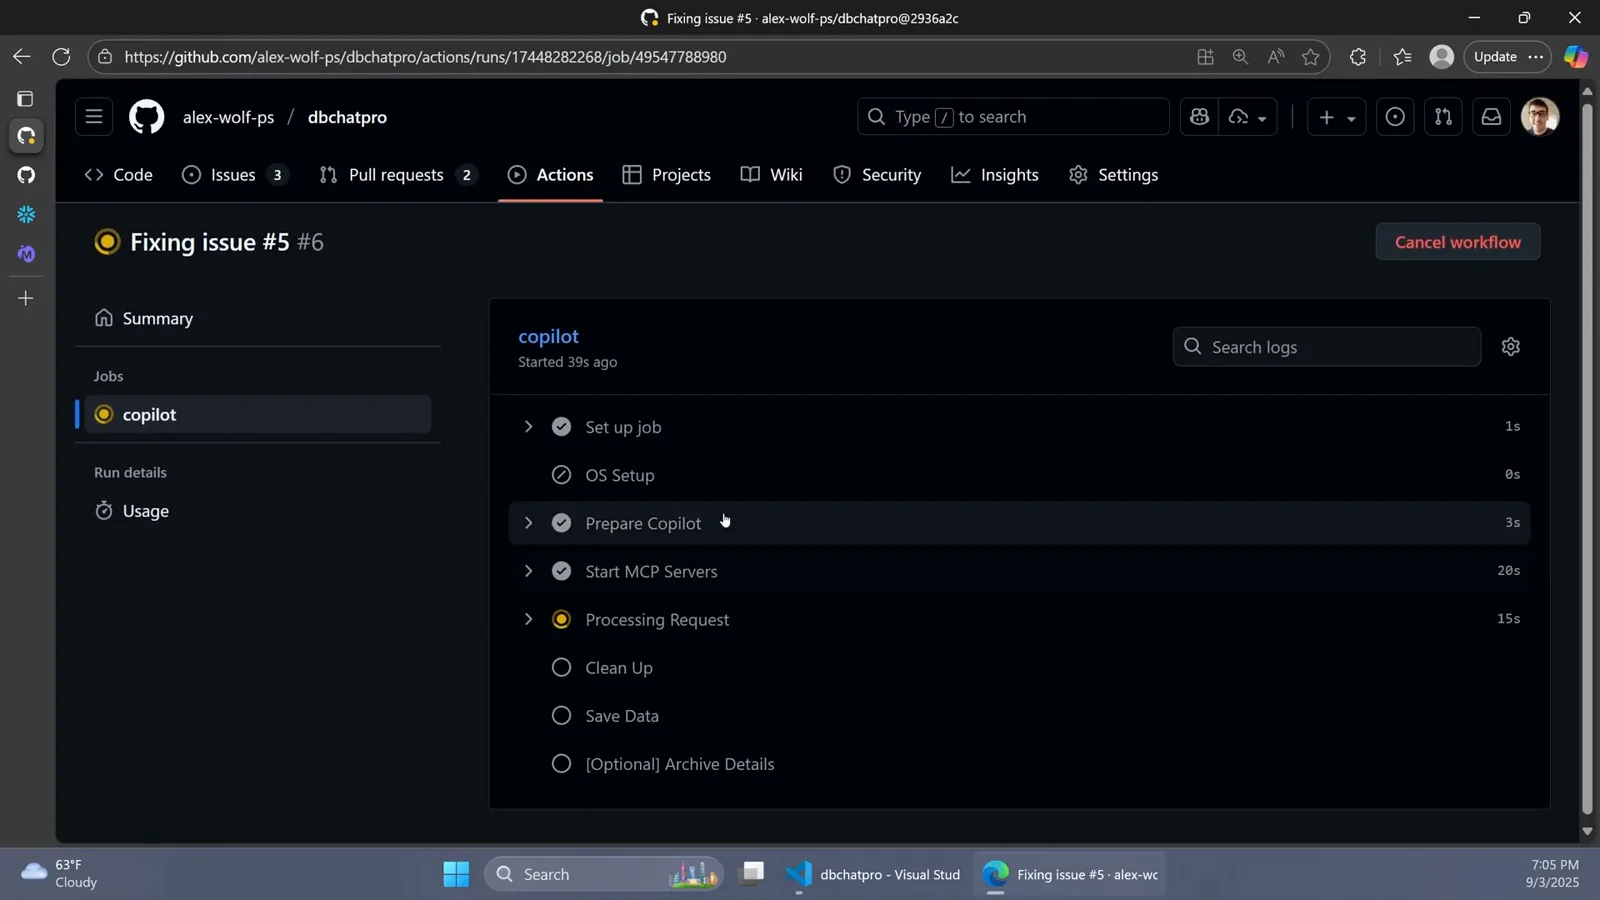The height and width of the screenshot is (900, 1600).
Task: Open the log settings gear icon
Action: [x=1511, y=347]
